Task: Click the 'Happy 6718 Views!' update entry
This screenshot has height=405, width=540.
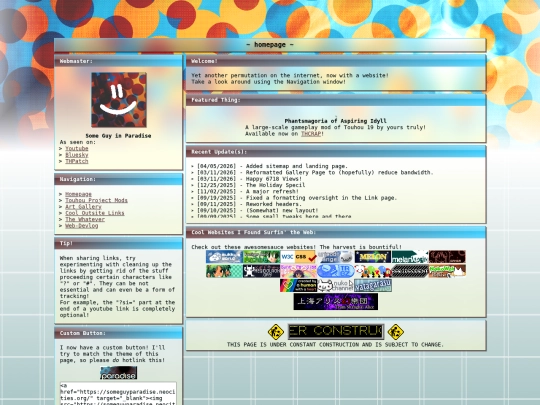Action: click(249, 179)
